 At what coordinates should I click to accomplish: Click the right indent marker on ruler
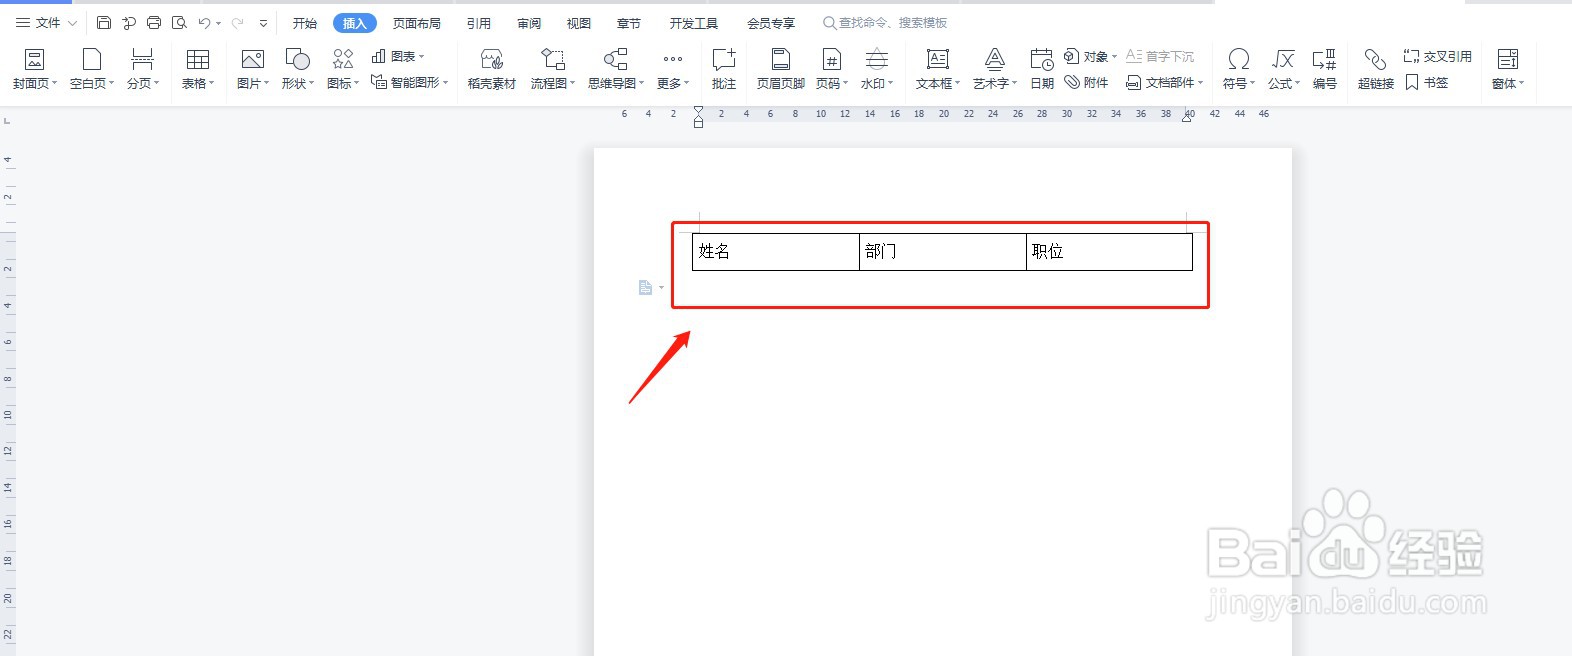1187,117
